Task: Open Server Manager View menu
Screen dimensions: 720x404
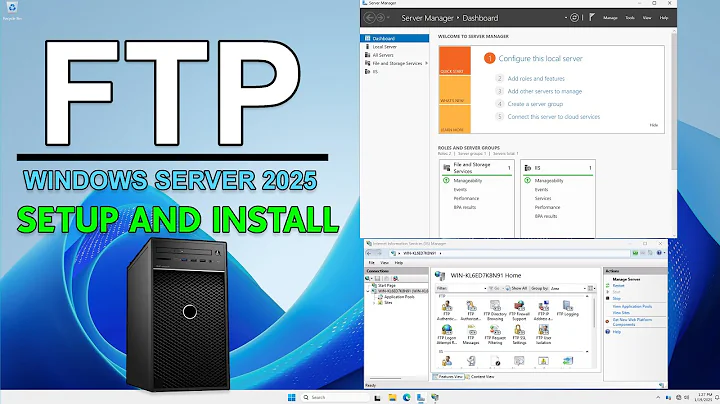Action: [647, 18]
